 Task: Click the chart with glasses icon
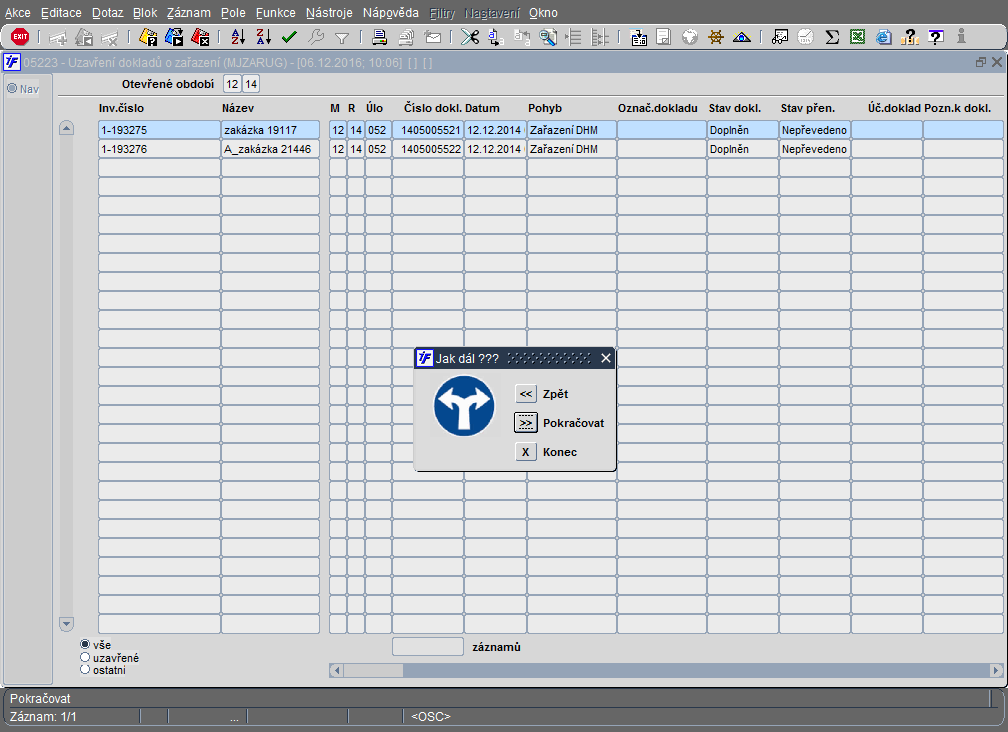(x=780, y=37)
